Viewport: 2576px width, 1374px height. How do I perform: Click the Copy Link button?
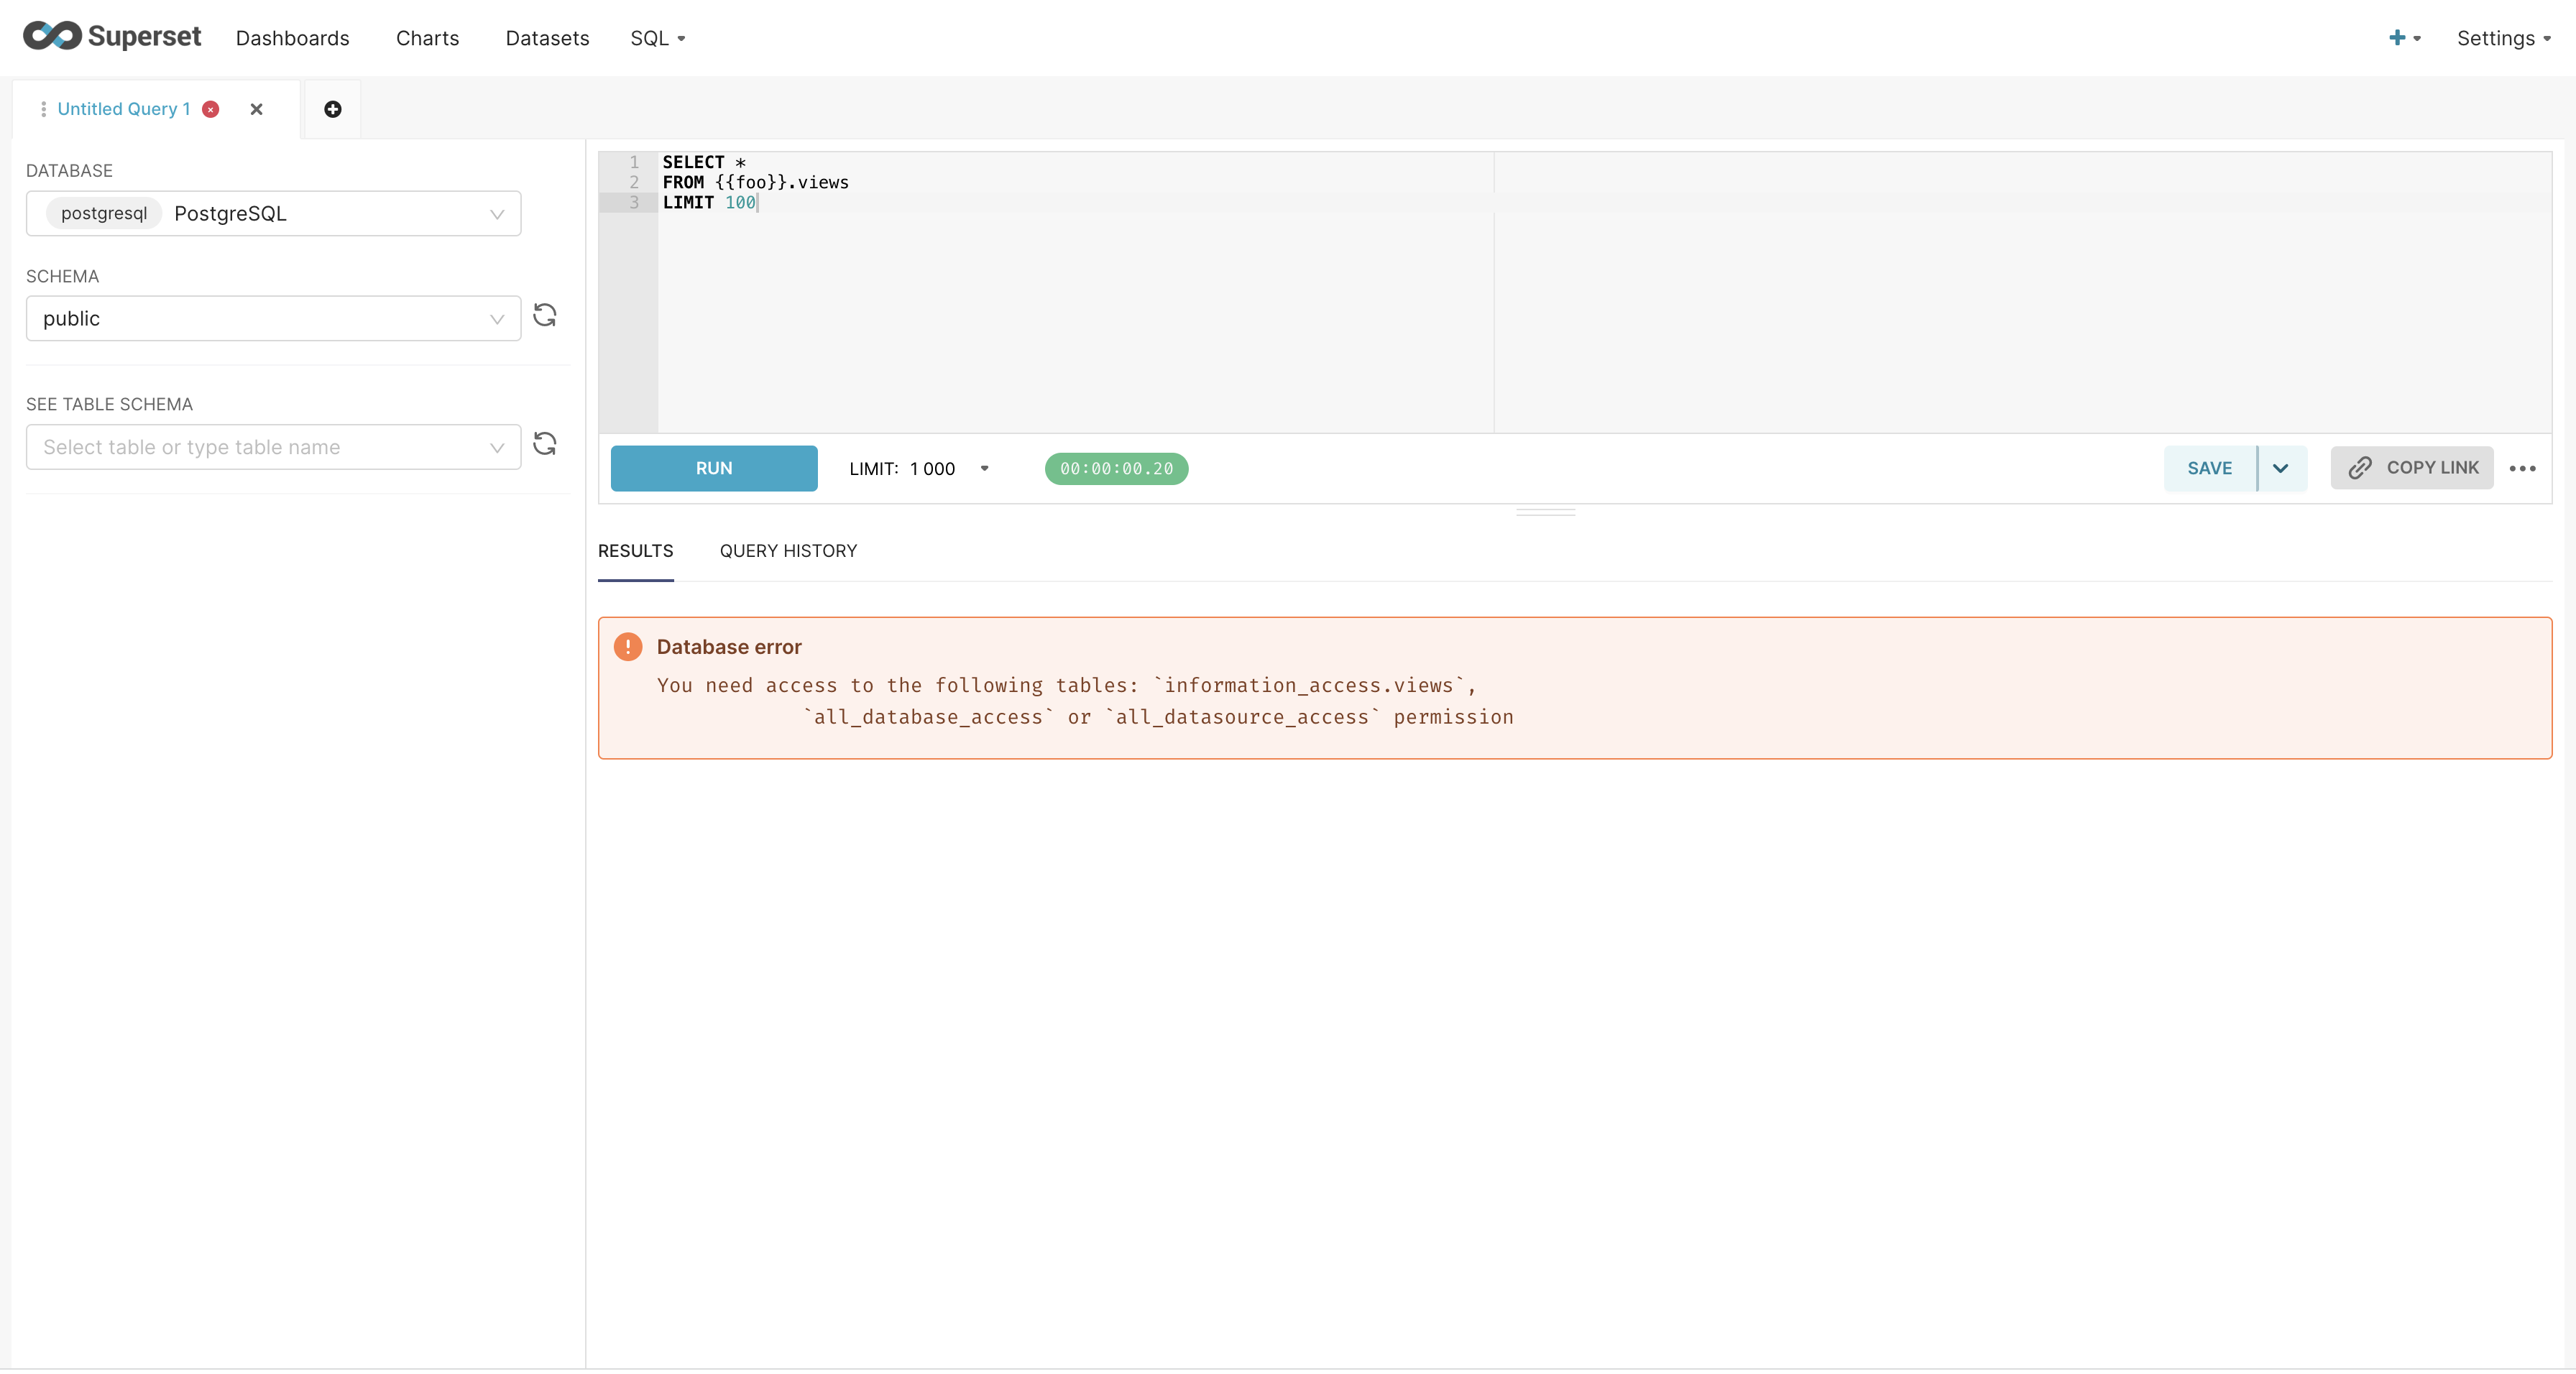click(2411, 468)
